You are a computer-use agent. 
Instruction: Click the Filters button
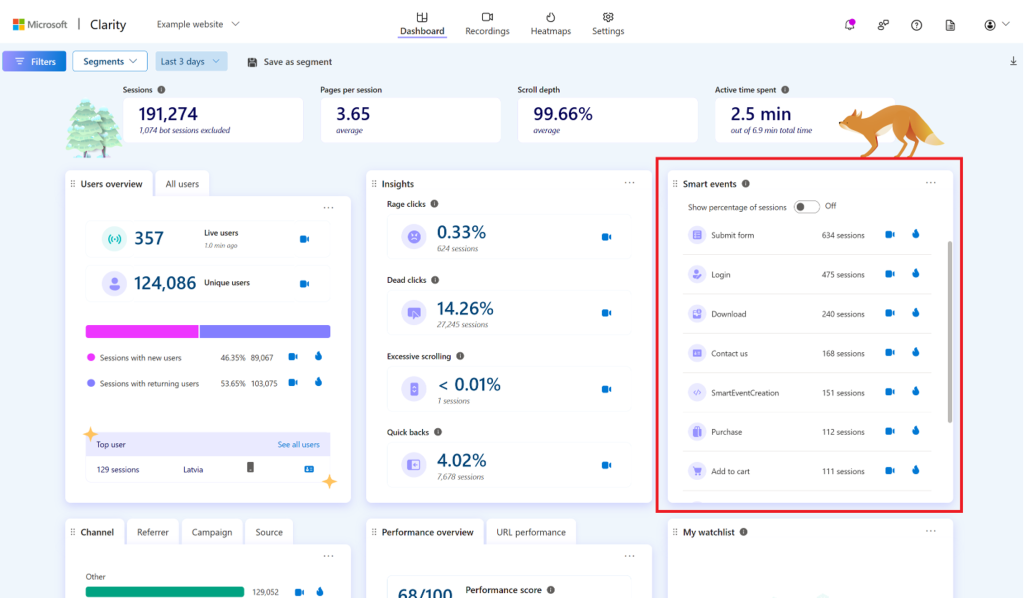point(34,61)
